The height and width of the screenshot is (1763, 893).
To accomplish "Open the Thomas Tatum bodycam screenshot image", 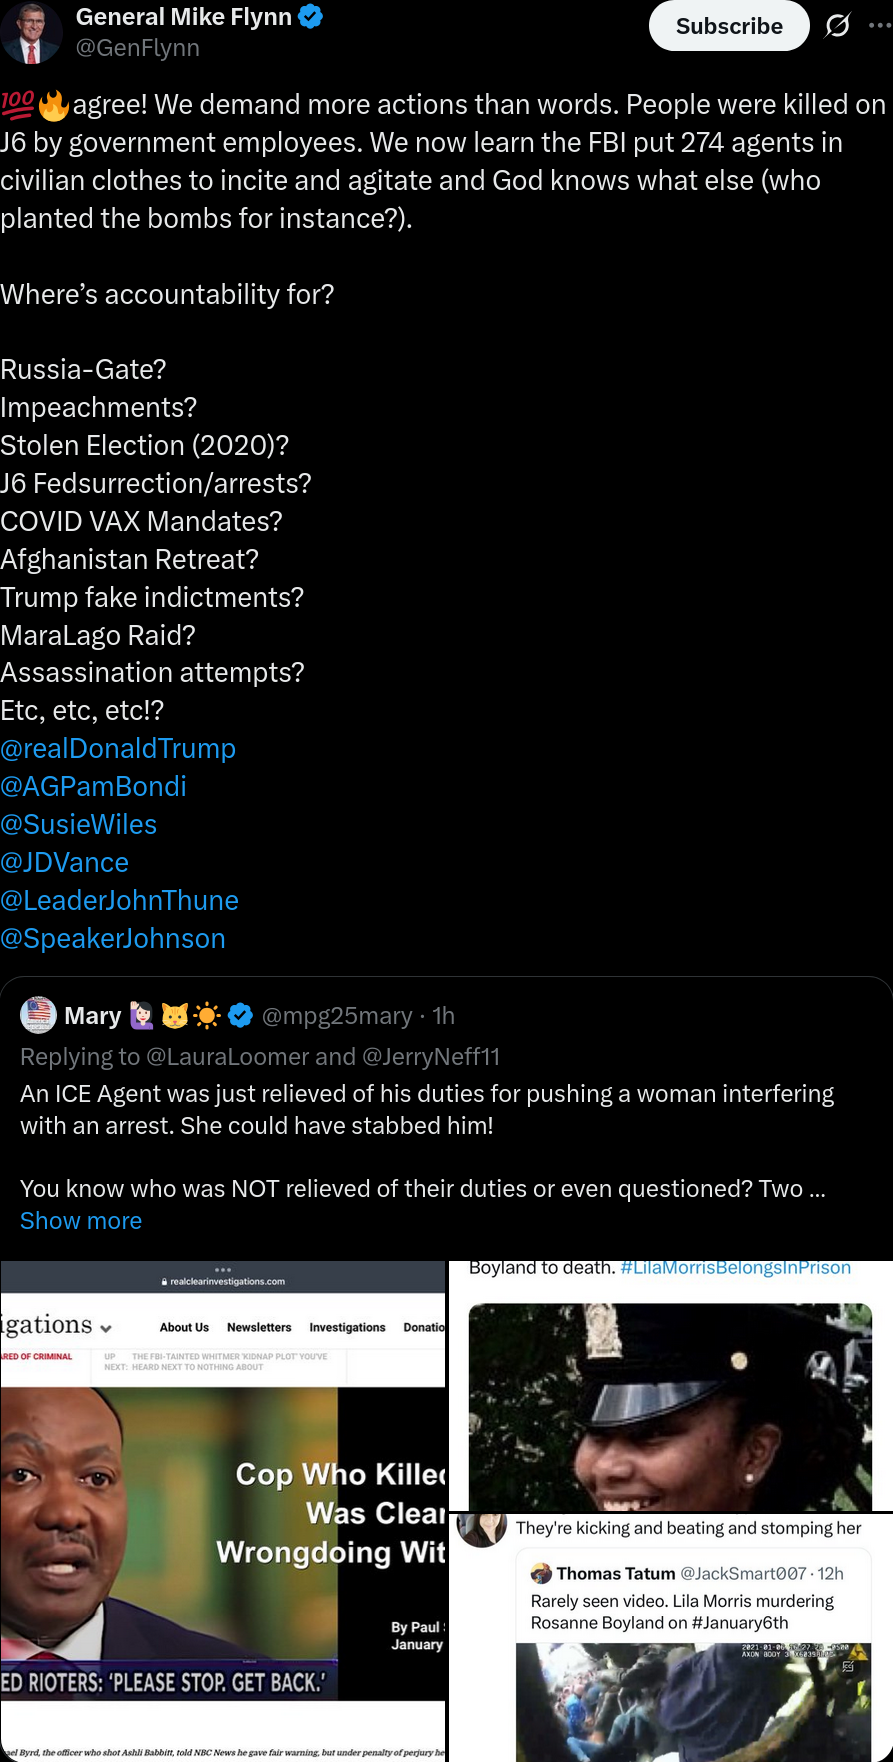I will tap(670, 1640).
